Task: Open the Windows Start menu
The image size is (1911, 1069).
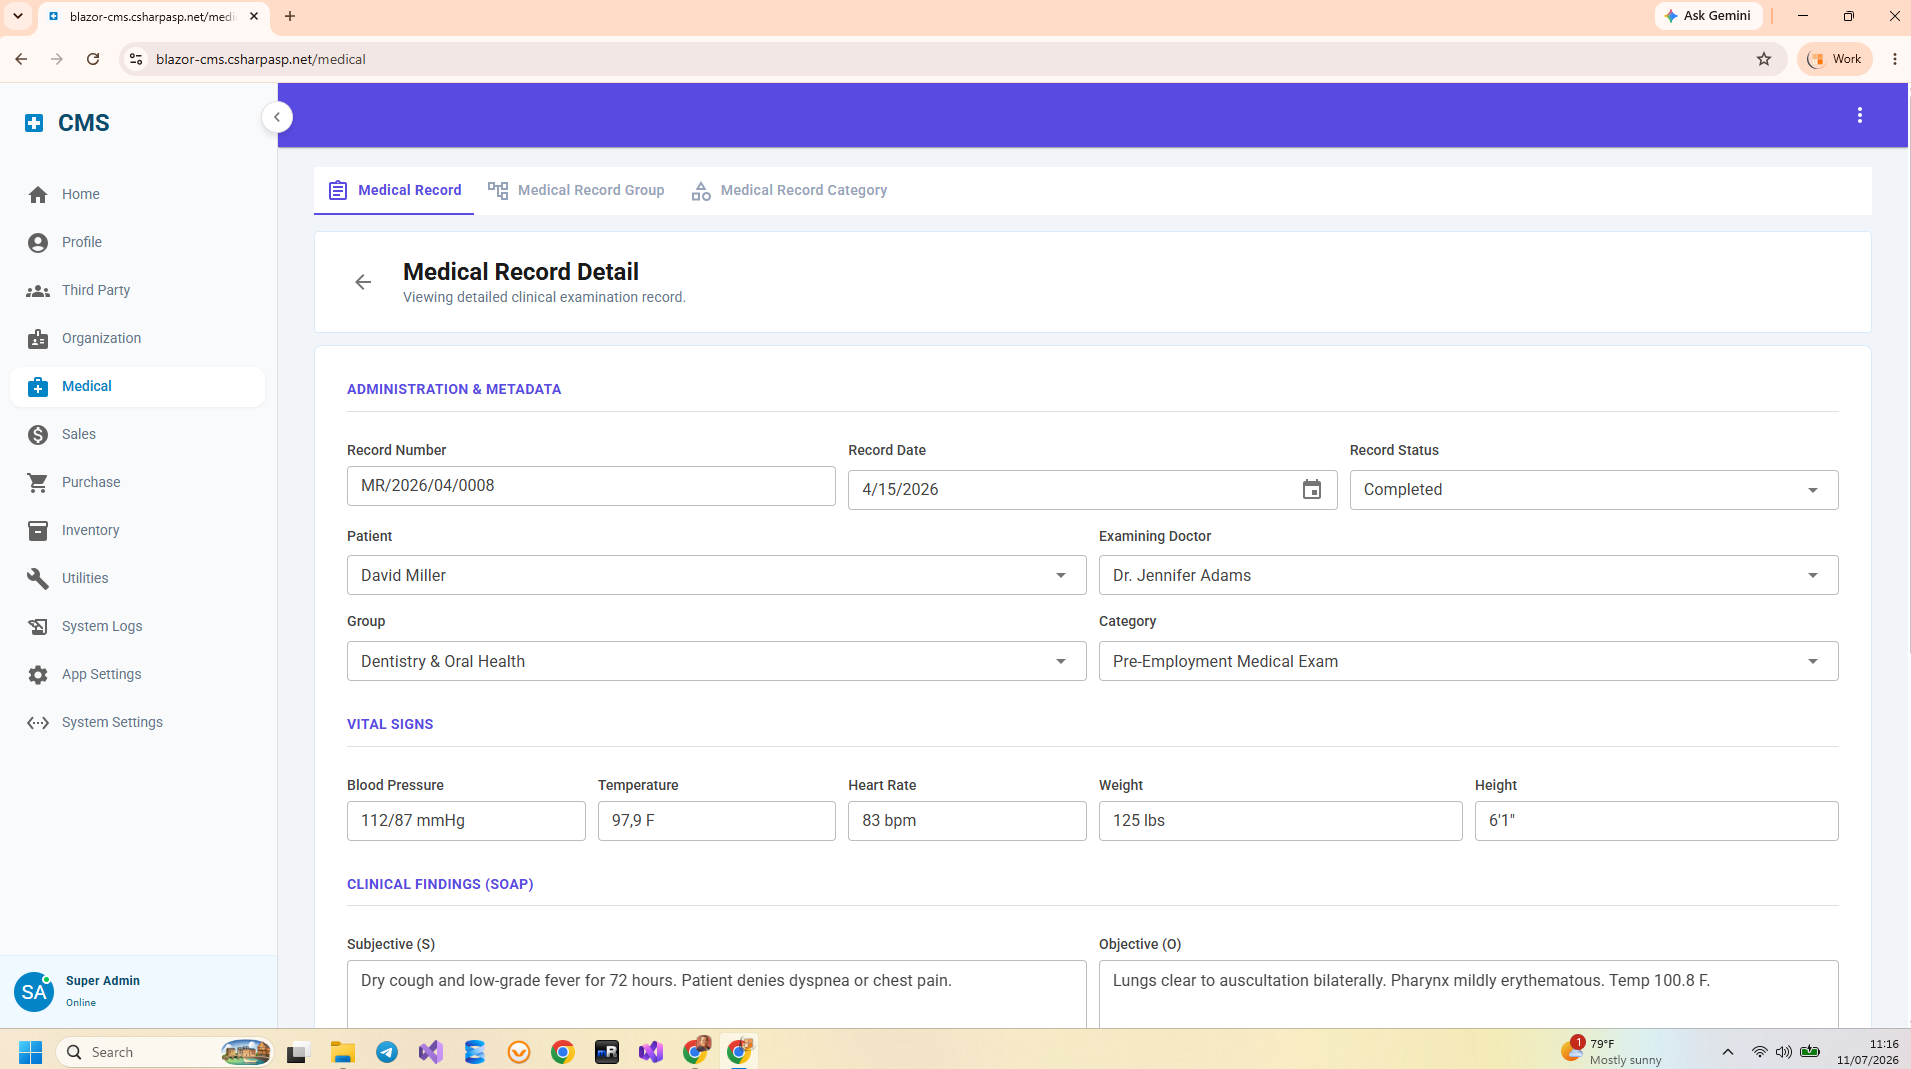Action: click(30, 1052)
